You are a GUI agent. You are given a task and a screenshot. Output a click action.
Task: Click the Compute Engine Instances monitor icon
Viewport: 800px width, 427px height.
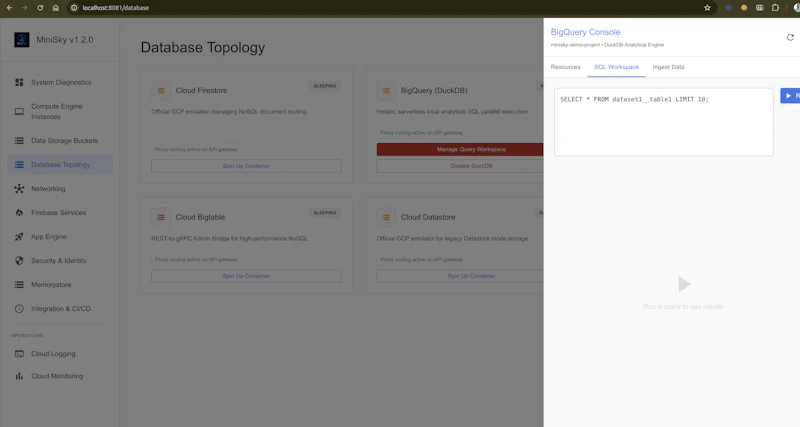coord(19,111)
